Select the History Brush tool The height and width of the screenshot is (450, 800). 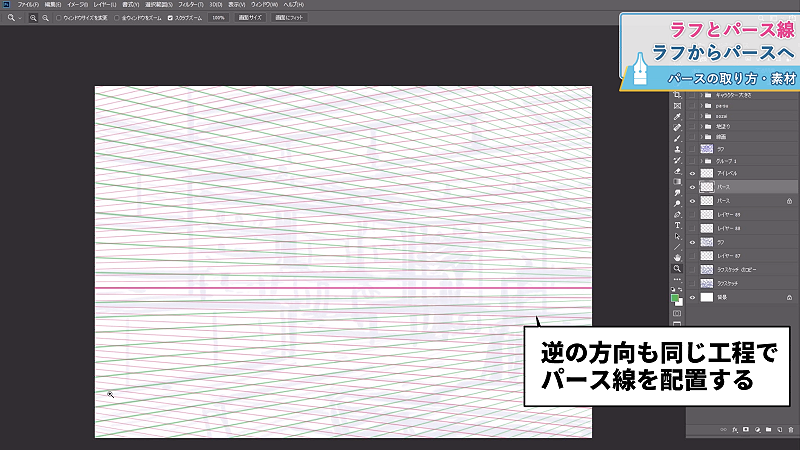pos(677,160)
